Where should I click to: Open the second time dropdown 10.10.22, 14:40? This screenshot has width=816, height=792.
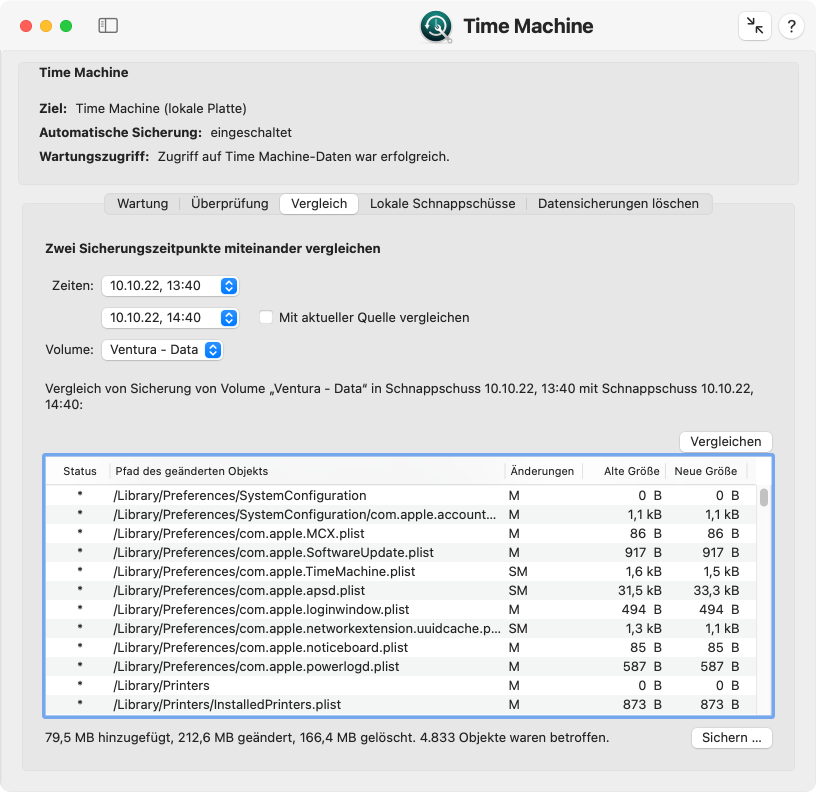coord(170,317)
